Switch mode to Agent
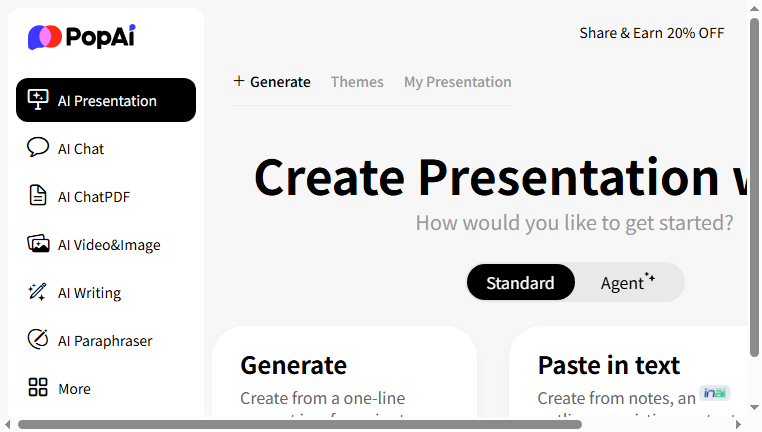Image resolution: width=762 pixels, height=432 pixels. coord(628,283)
